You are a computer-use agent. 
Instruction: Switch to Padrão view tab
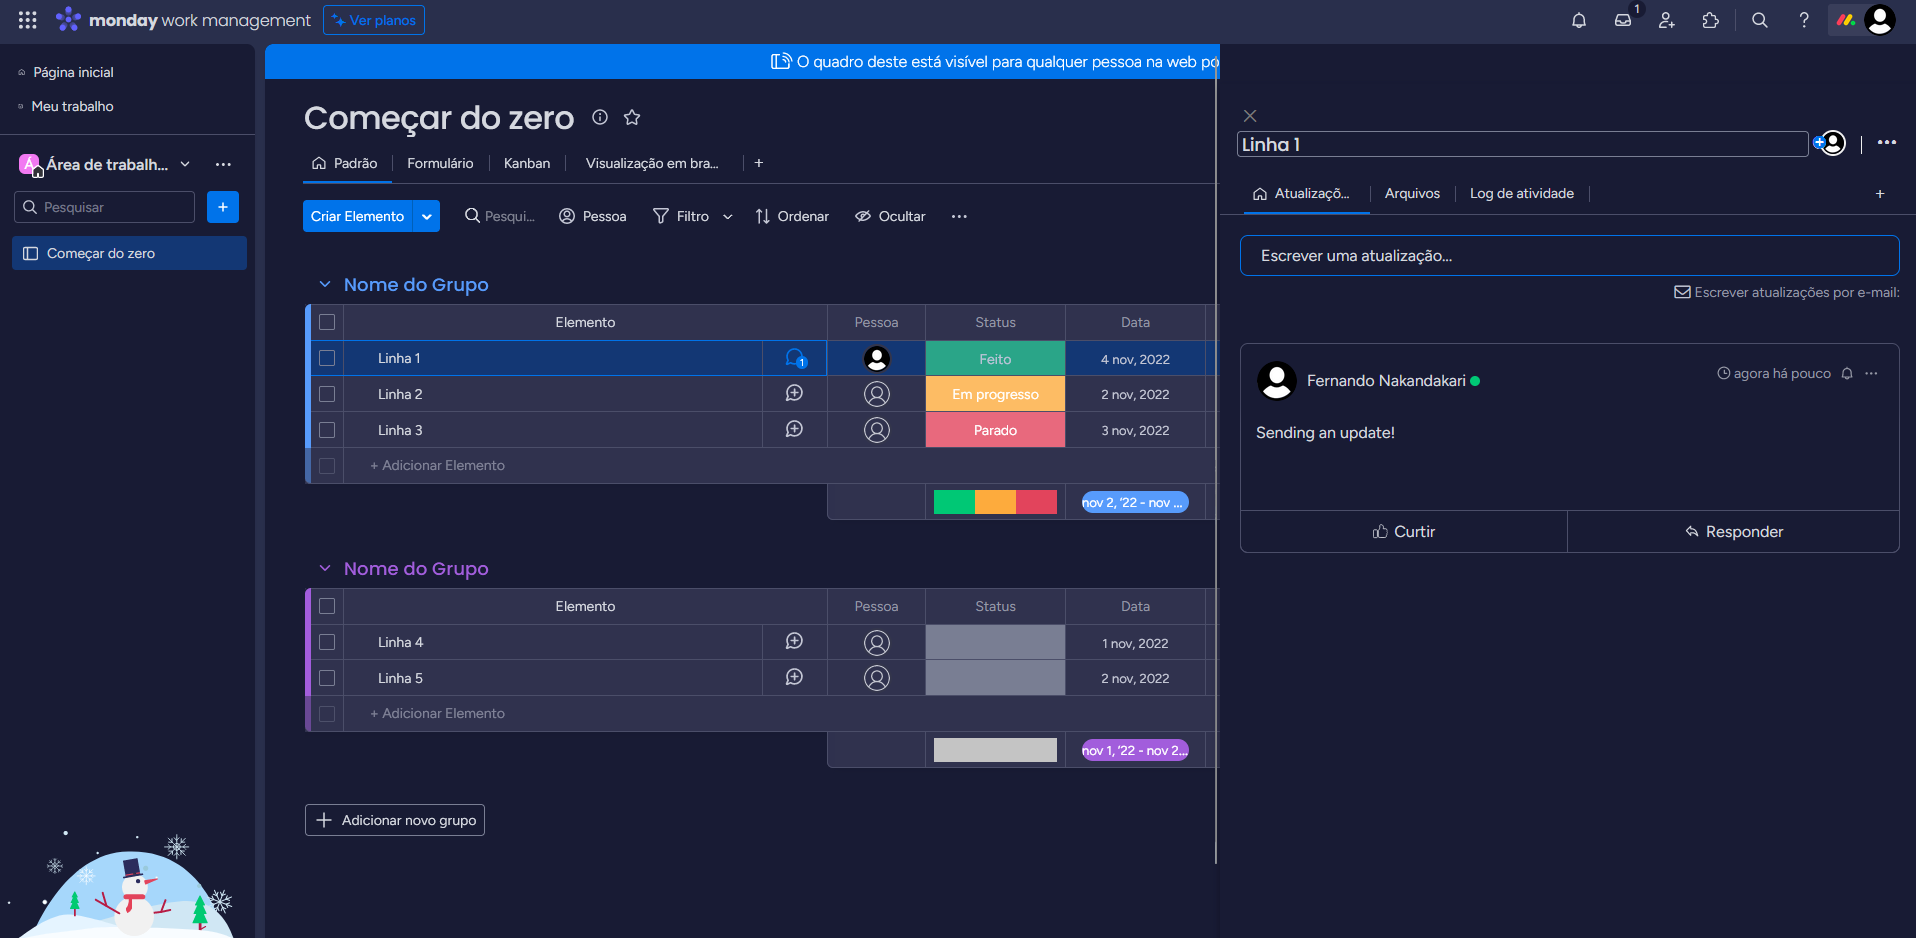pos(345,163)
